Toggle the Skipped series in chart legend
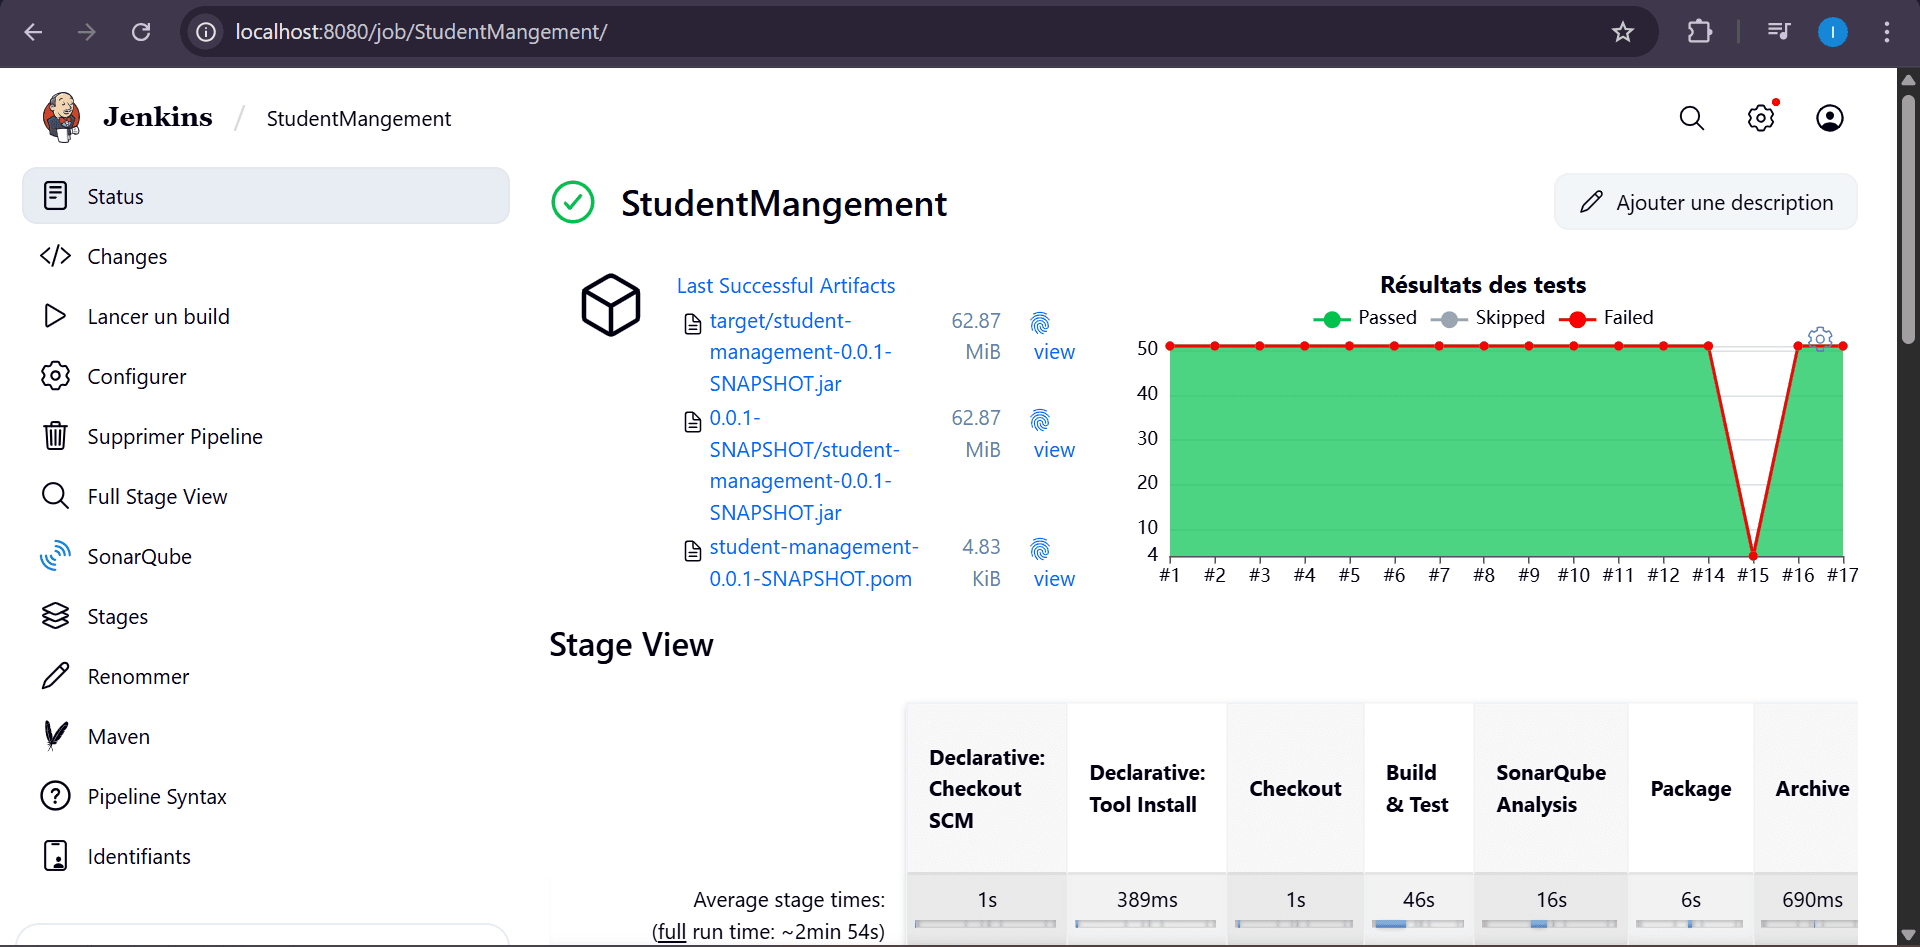Image resolution: width=1920 pixels, height=947 pixels. pyautogui.click(x=1488, y=318)
